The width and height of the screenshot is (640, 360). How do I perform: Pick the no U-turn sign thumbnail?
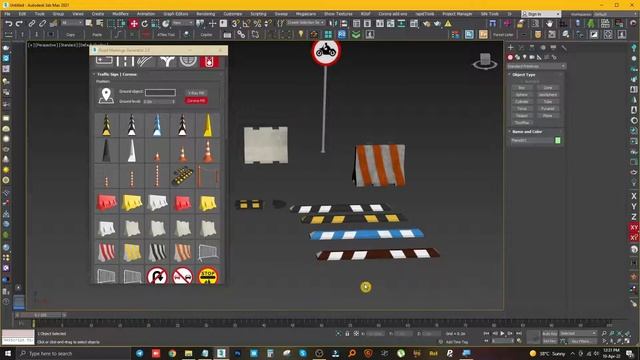pos(157,276)
